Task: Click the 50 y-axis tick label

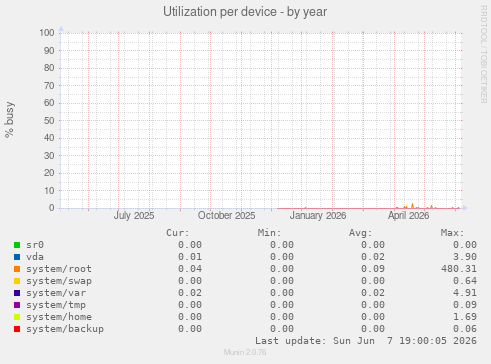Action: [x=49, y=121]
